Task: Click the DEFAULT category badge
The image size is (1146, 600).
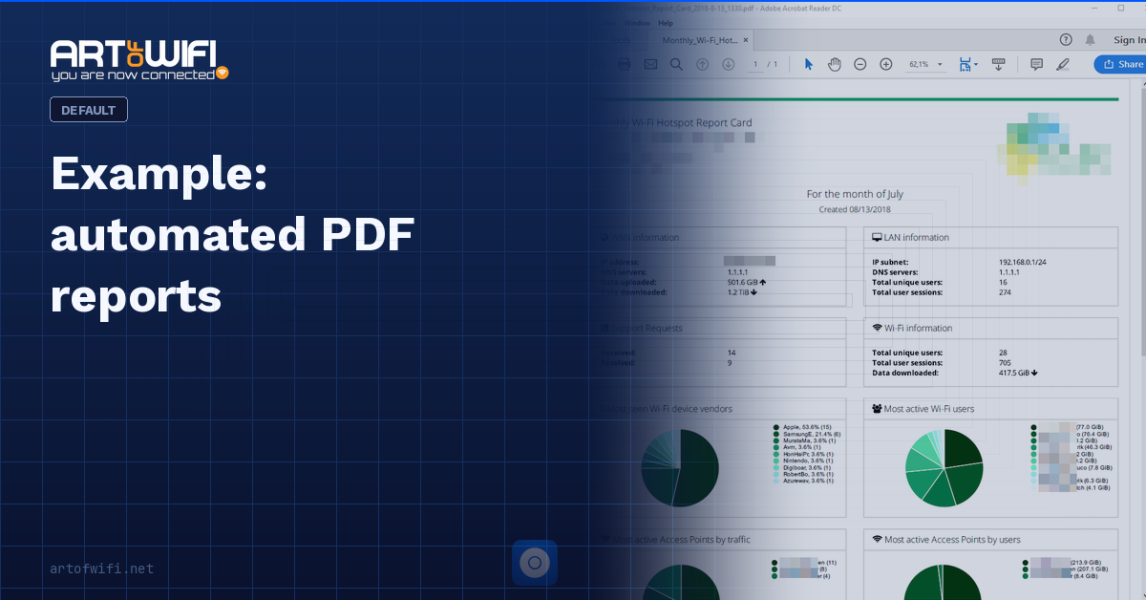Action: (88, 110)
